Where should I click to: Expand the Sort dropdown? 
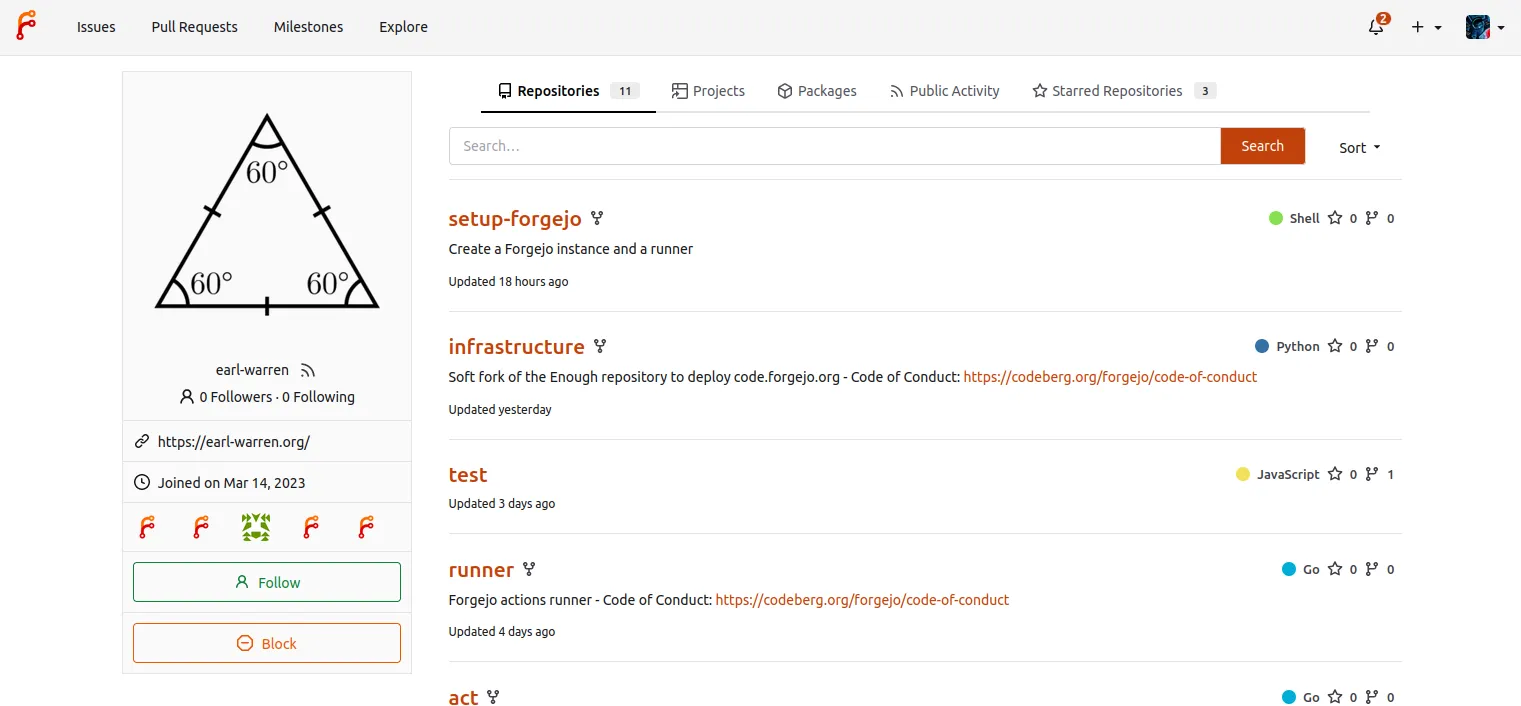(1359, 147)
